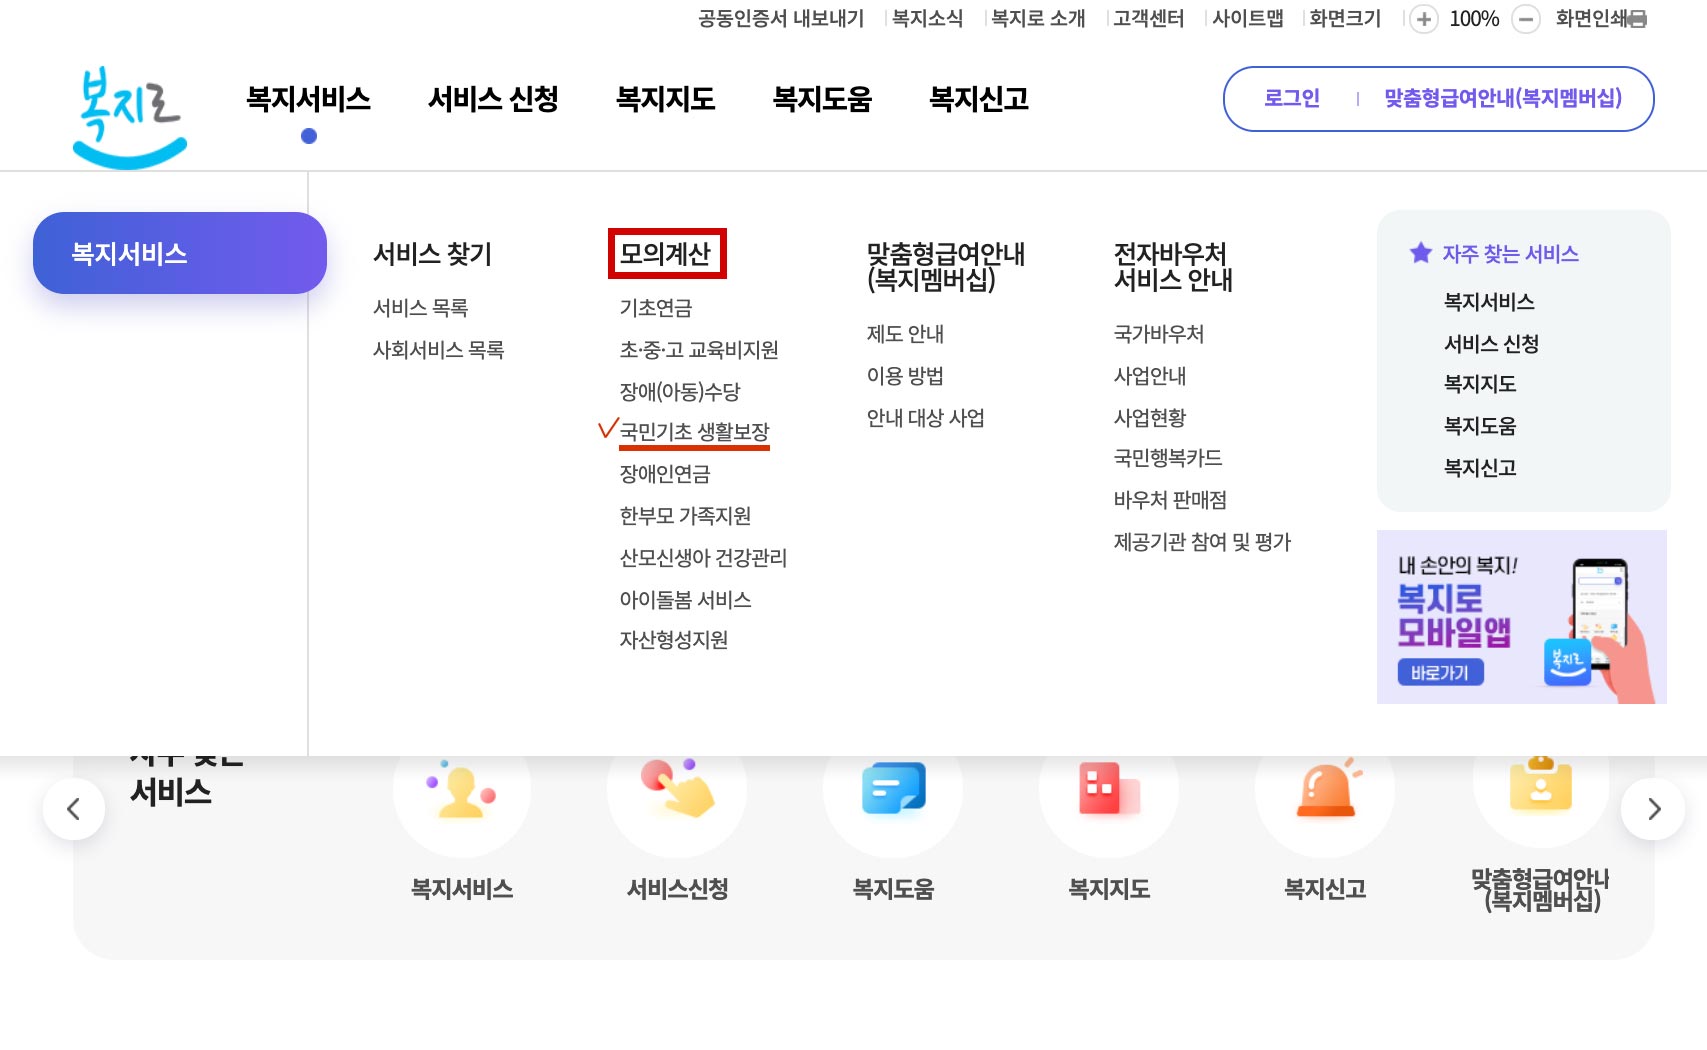Viewport: 1707px width, 1050px height.
Task: Open 사이트맵 from the top bar
Action: pyautogui.click(x=1248, y=19)
